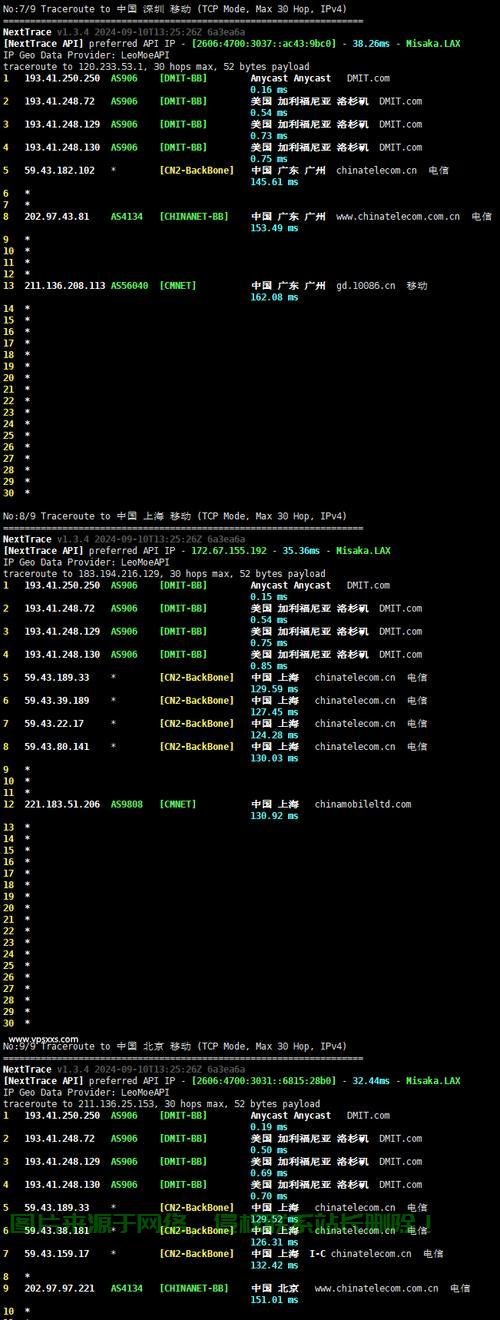Click the gd.10086.cn hostname at hop 13

364,286
